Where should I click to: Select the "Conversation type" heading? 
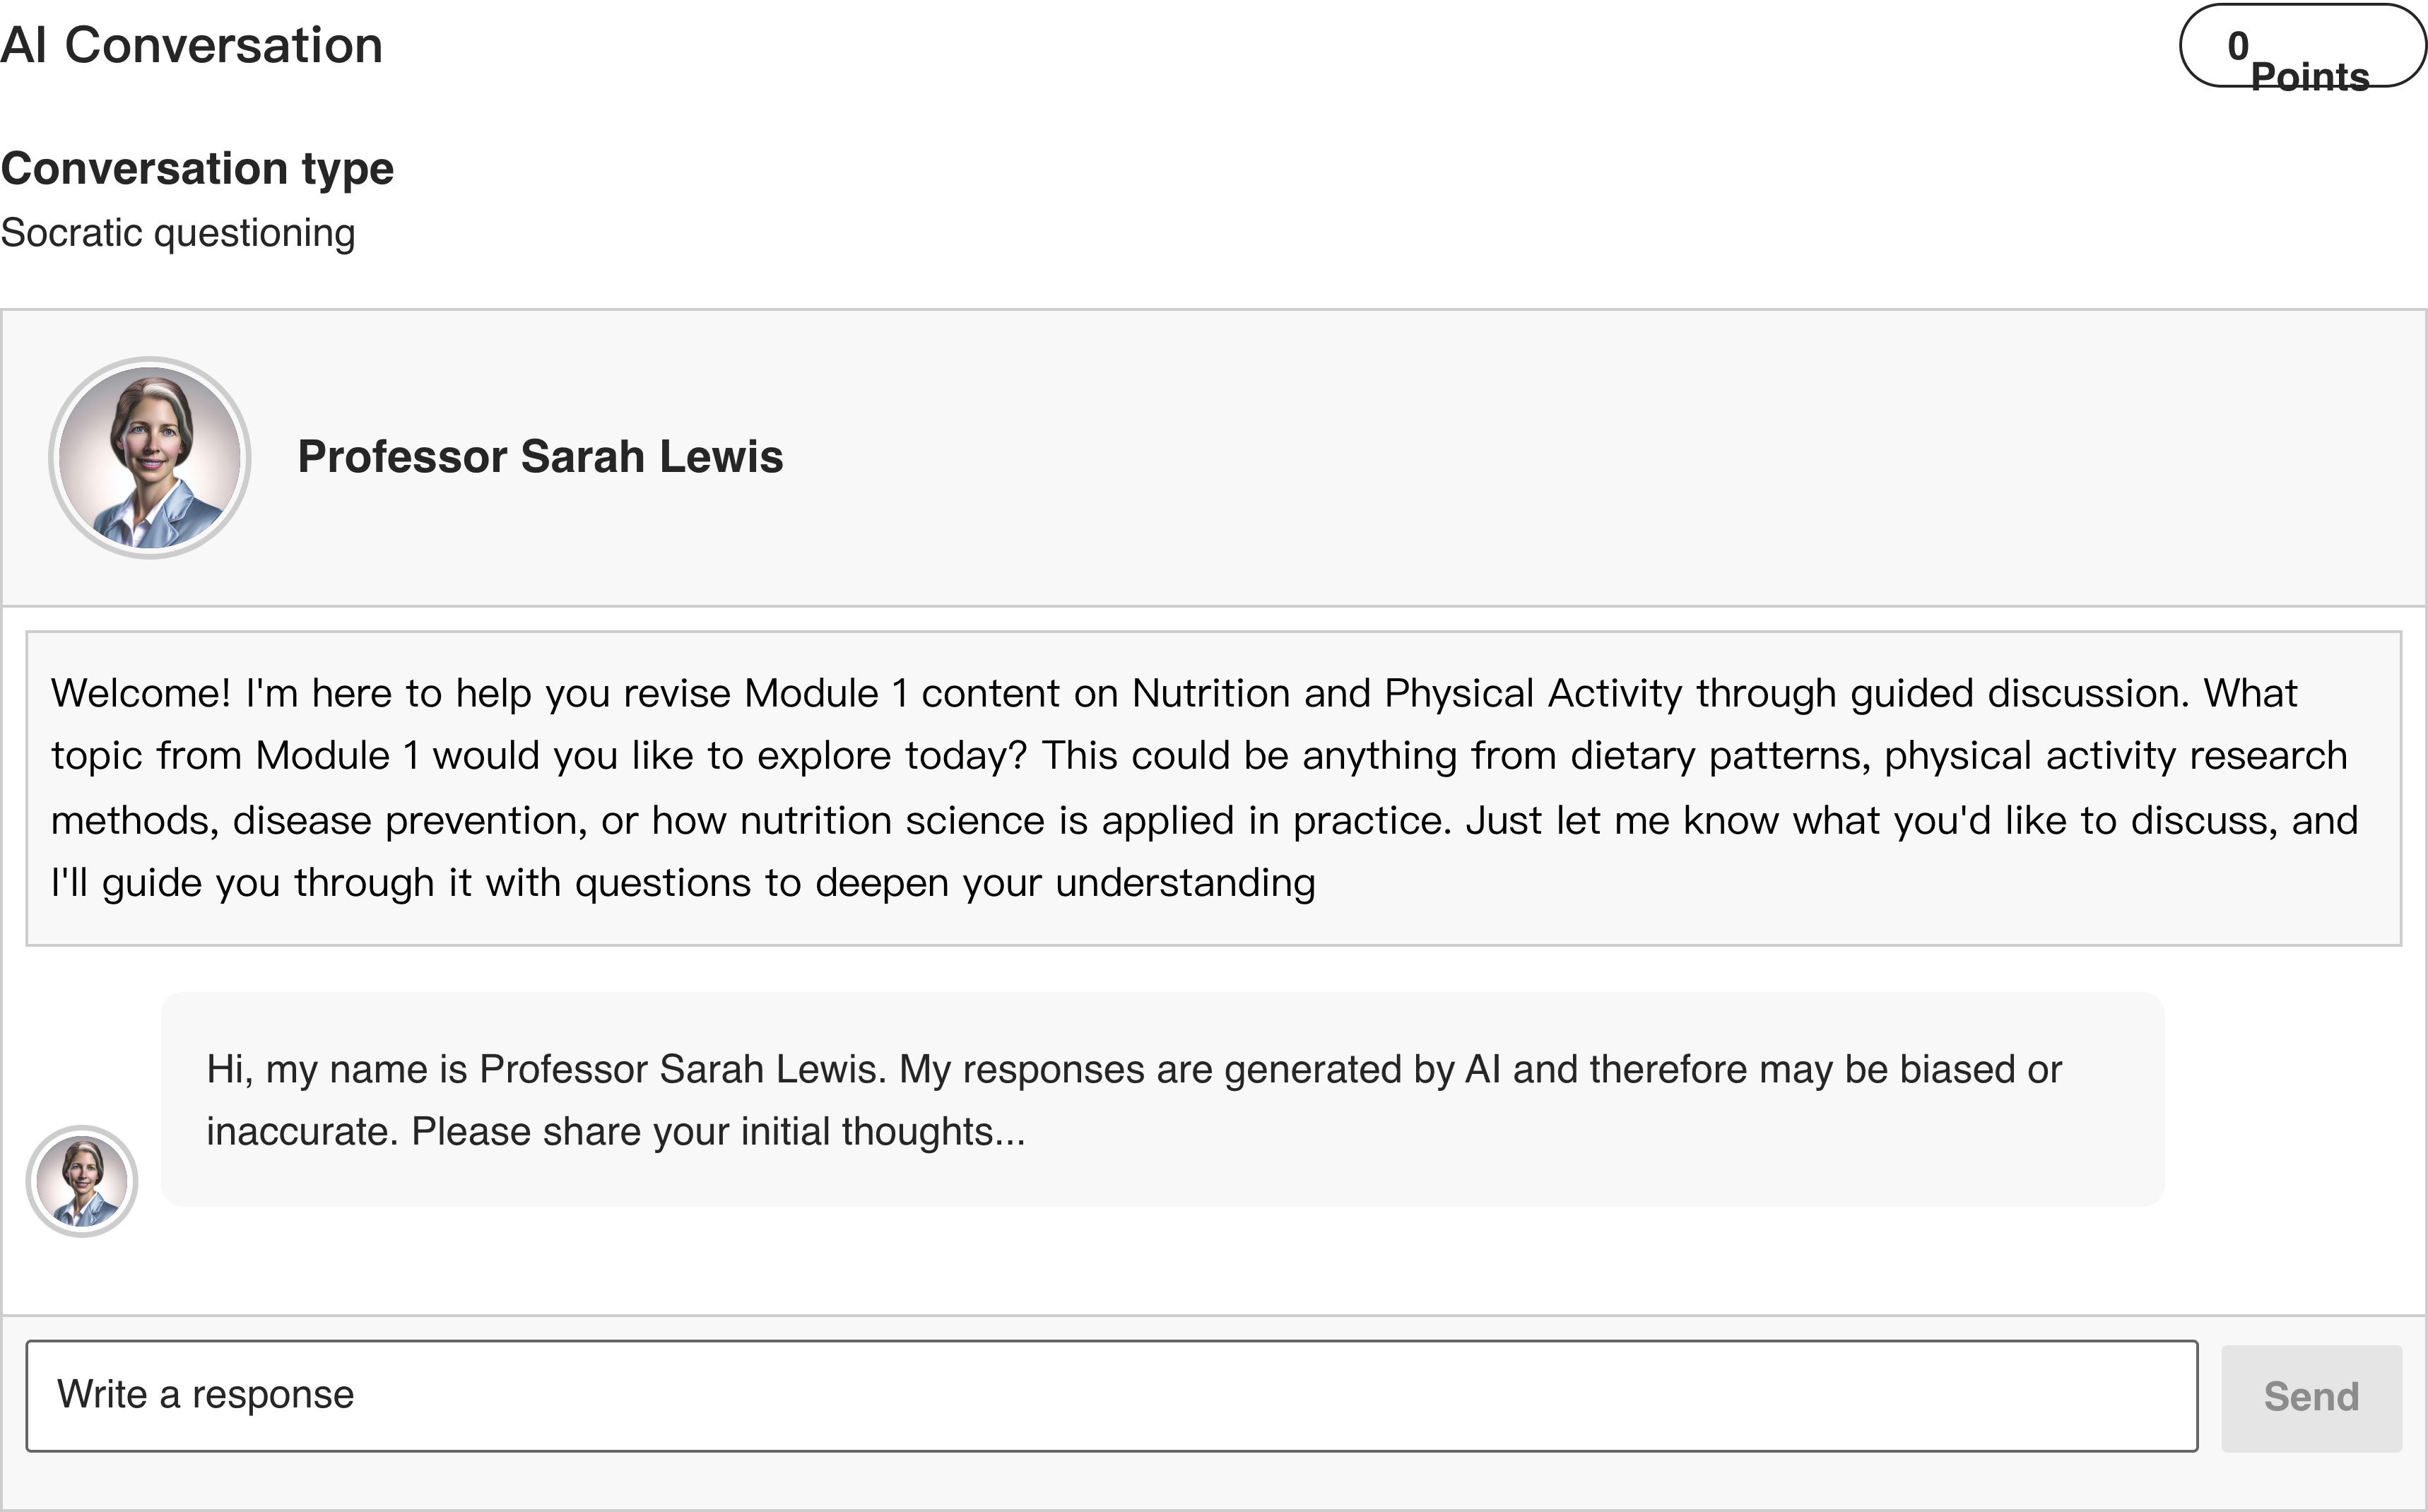[x=198, y=168]
